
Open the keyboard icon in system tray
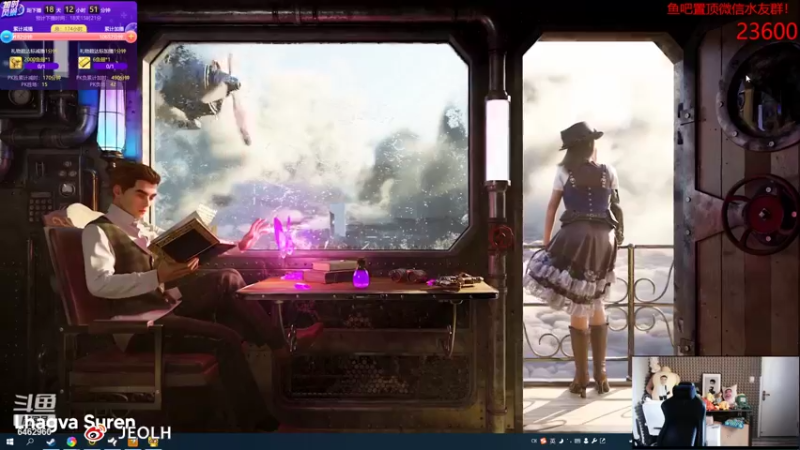coord(578,441)
